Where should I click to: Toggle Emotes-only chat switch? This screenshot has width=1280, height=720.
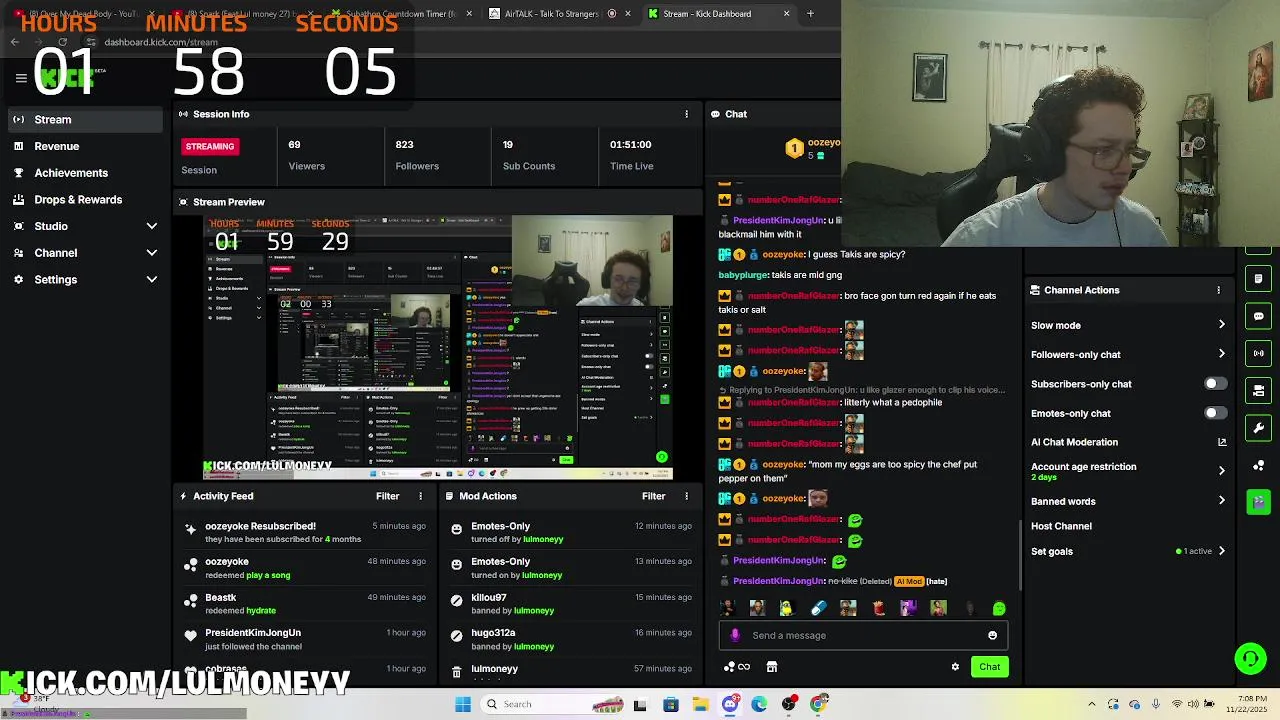coord(1215,413)
